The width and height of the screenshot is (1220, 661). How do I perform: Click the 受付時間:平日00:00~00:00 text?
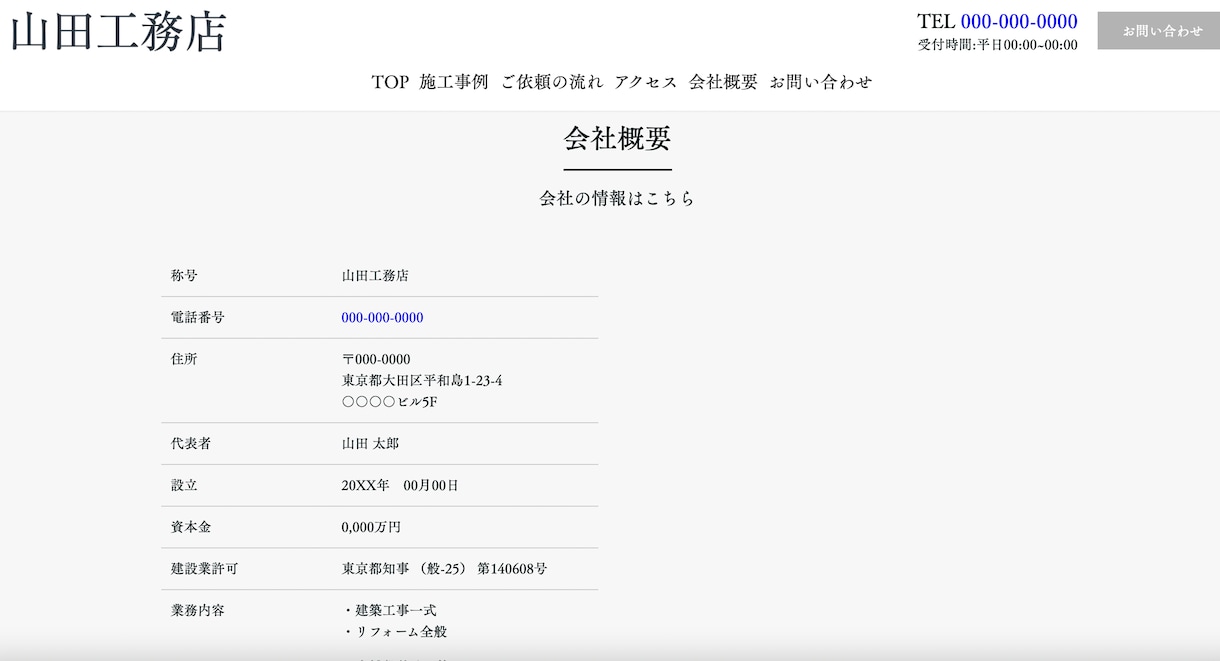(998, 45)
